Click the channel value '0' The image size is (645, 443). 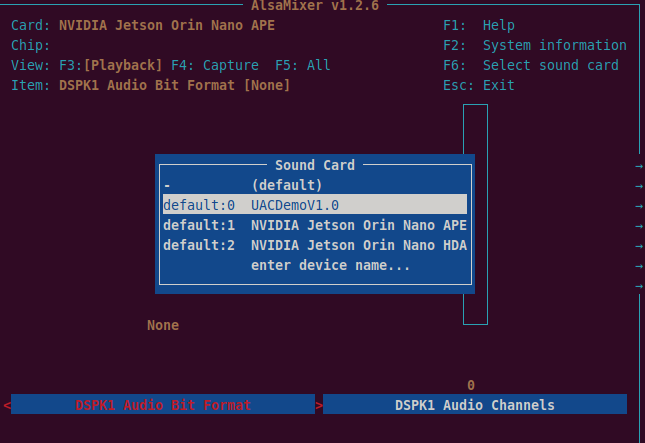pos(471,385)
